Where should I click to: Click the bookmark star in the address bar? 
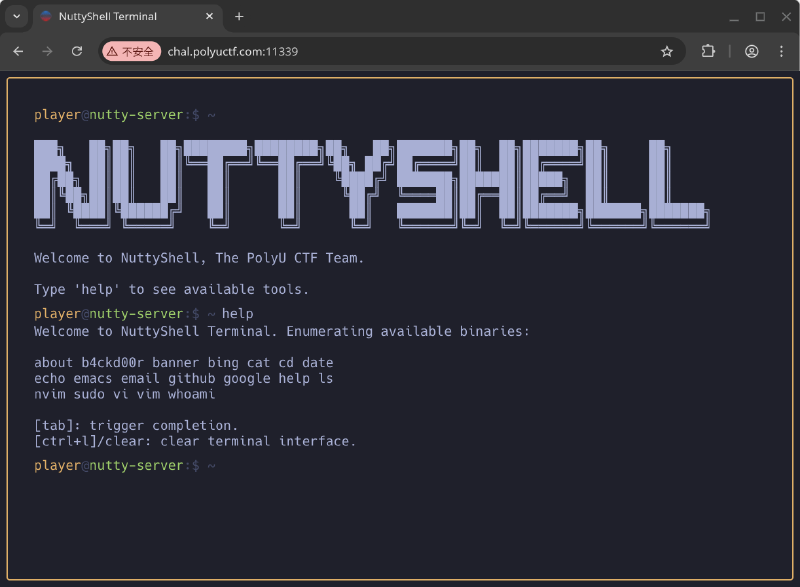click(x=667, y=51)
